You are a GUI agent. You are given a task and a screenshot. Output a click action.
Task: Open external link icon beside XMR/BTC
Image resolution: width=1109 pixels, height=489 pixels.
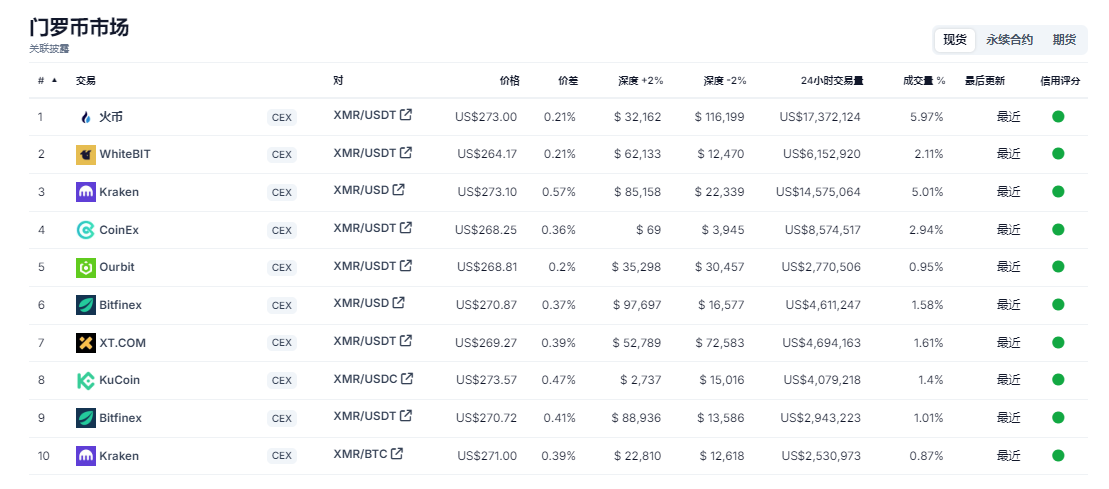coord(397,454)
